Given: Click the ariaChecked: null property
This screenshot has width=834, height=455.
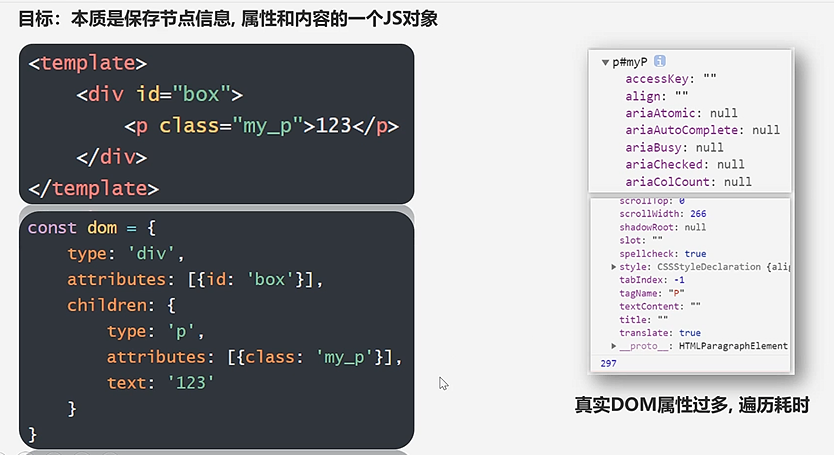Looking at the screenshot, I should pyautogui.click(x=685, y=164).
